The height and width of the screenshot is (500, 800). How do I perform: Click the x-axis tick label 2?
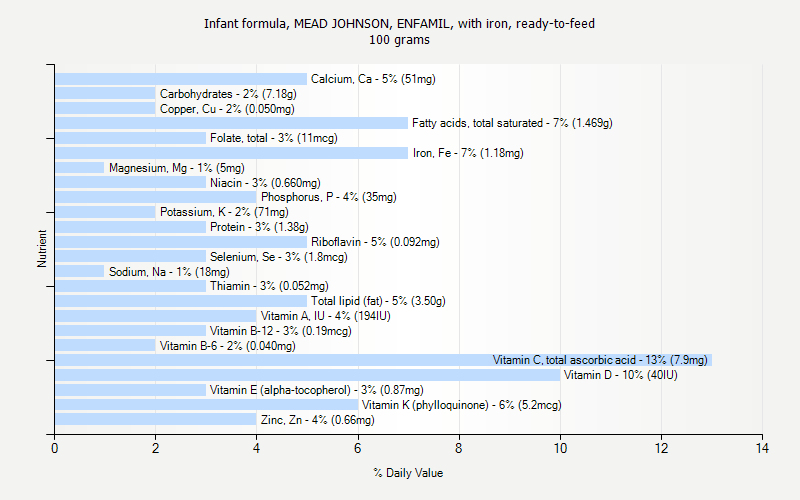[156, 448]
